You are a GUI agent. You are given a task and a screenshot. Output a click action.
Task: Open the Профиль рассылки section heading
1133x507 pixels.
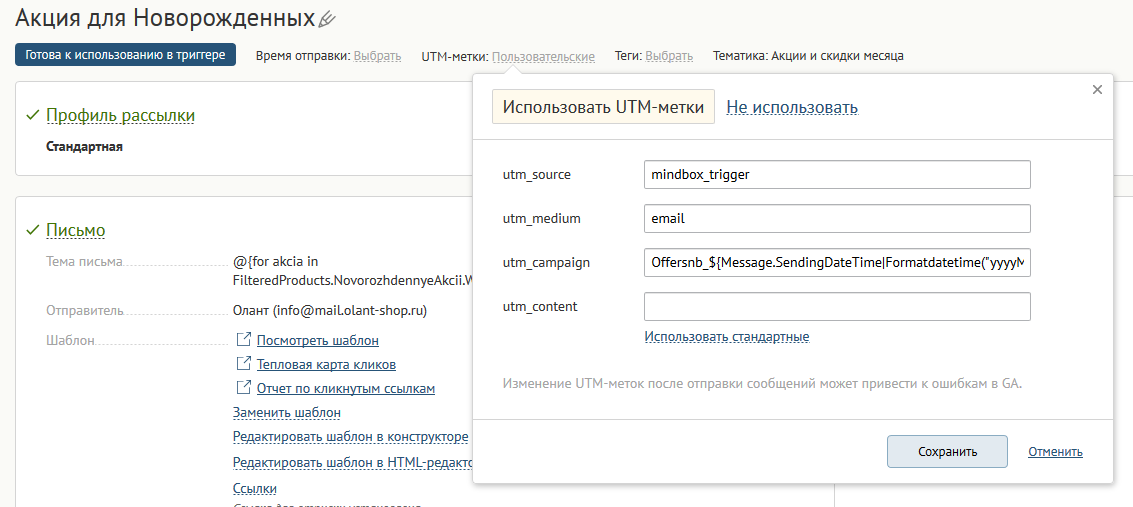click(x=120, y=116)
